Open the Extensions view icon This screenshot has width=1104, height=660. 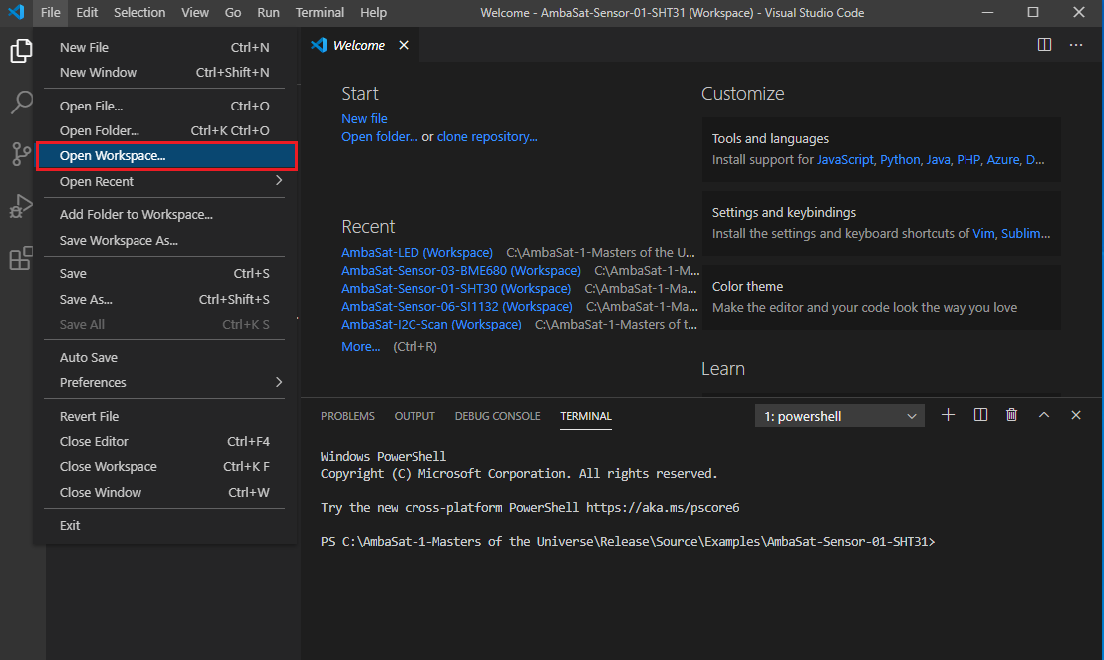(x=21, y=258)
